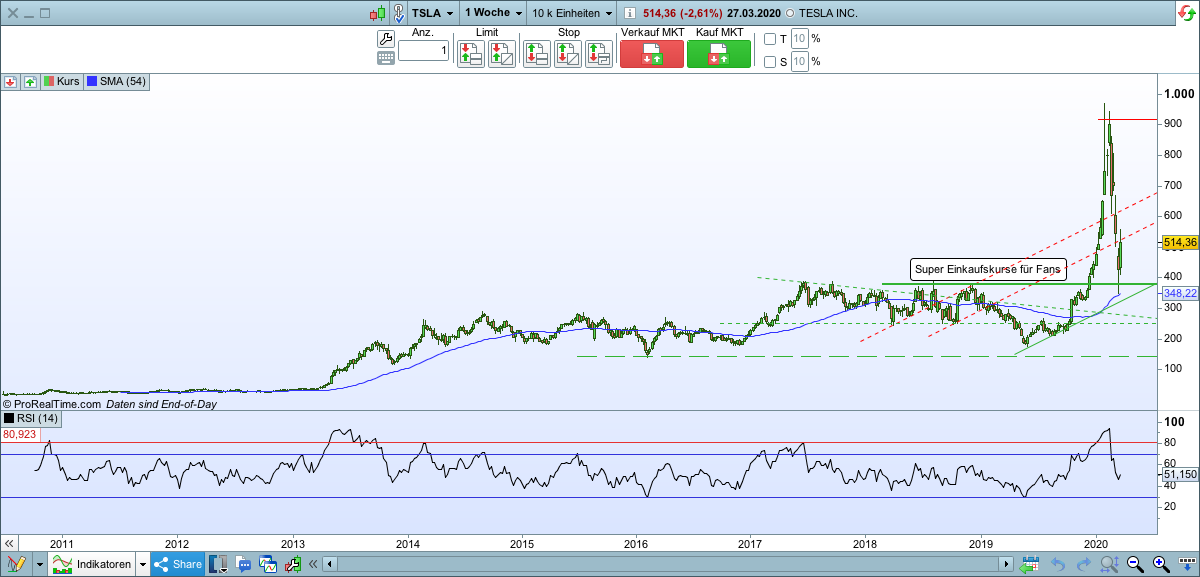
Task: Click the green up-arrow panel icon
Action: 30,81
